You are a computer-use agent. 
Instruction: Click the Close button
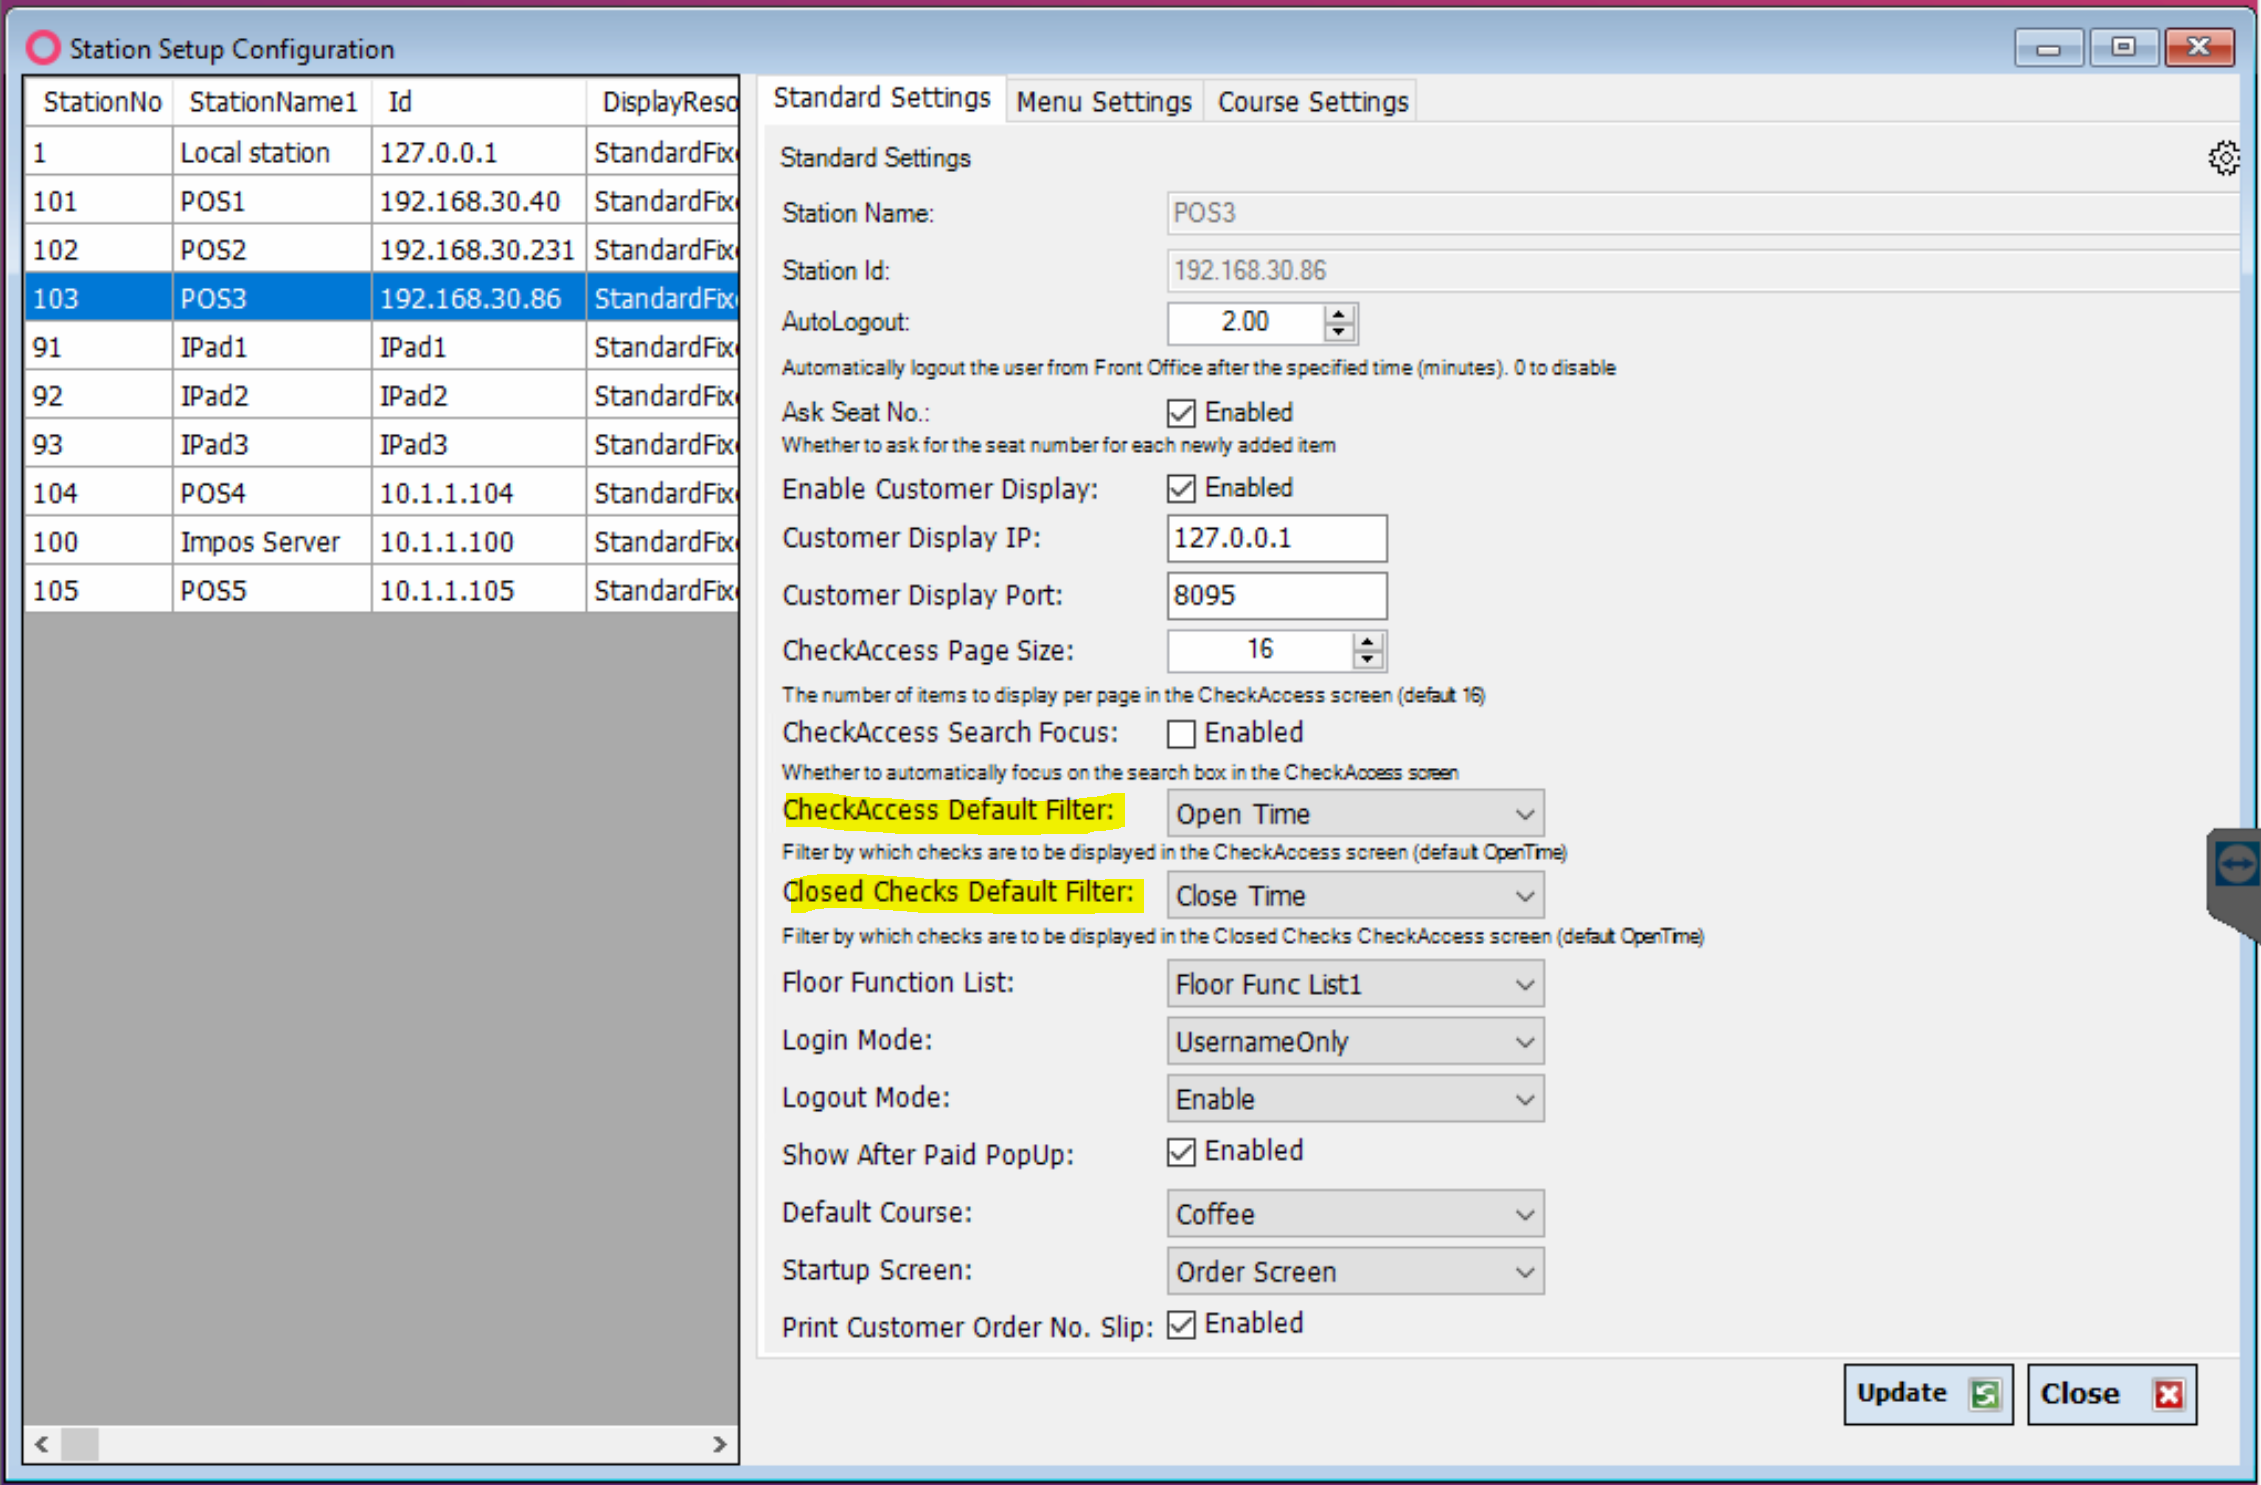click(2112, 1394)
